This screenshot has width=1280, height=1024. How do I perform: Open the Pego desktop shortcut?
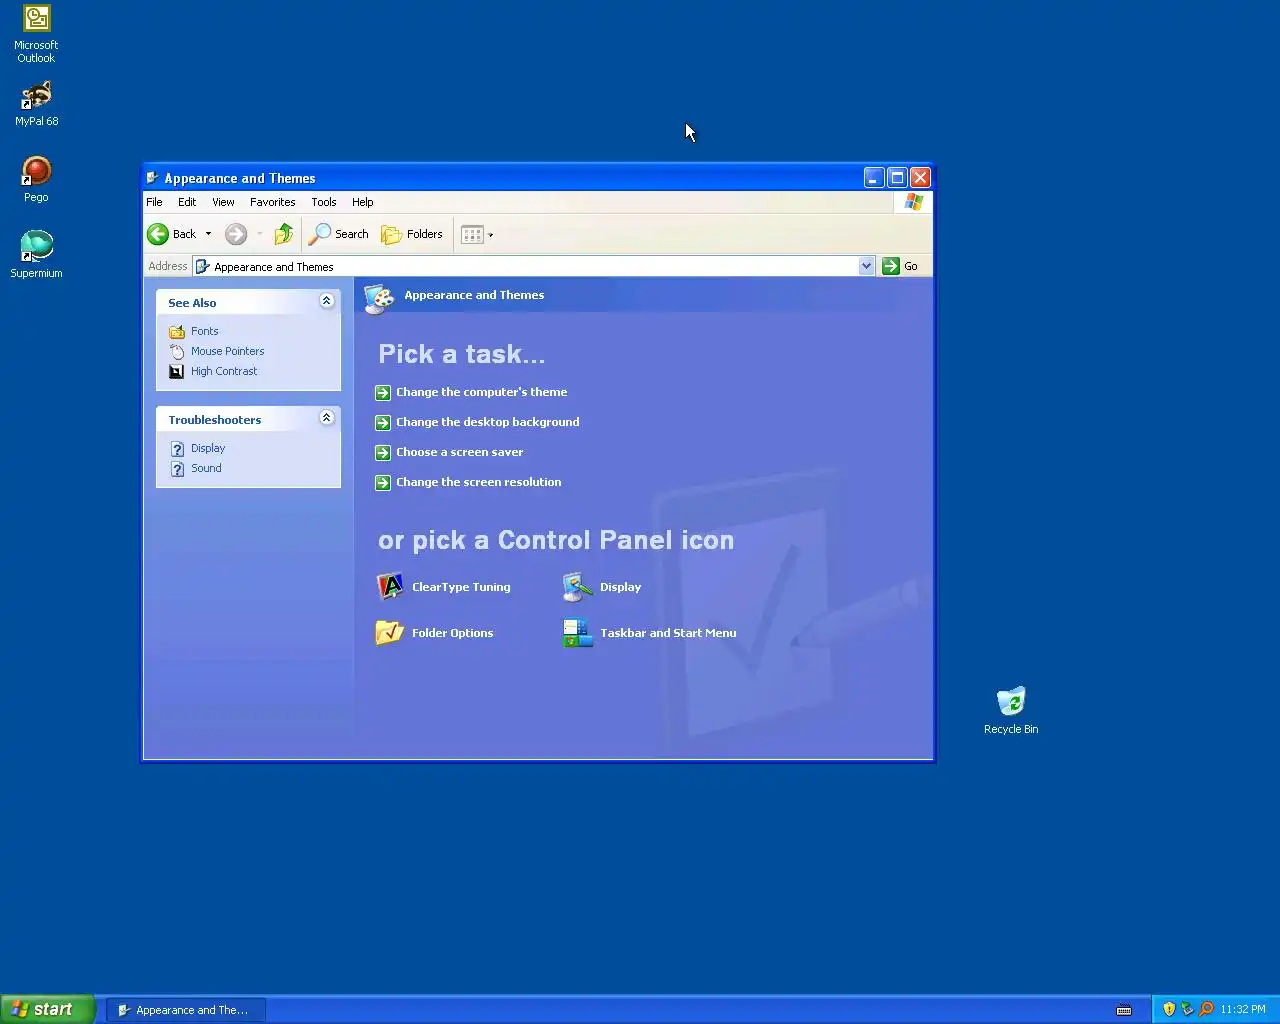tap(36, 179)
